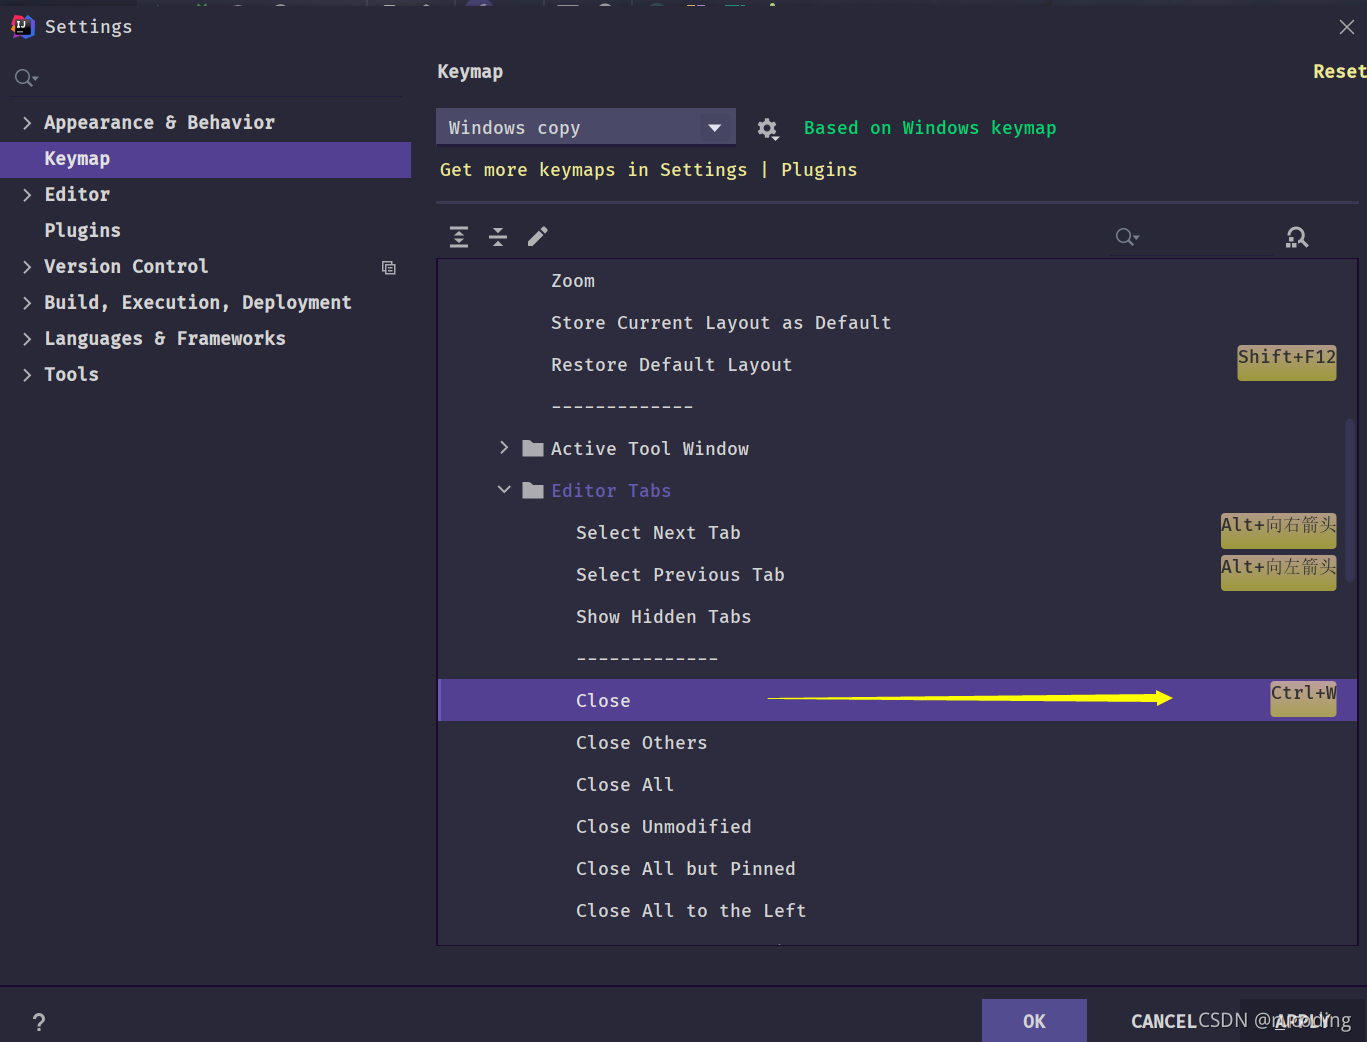Click the settings search magnifier icon
This screenshot has width=1367, height=1042.
pos(26,78)
